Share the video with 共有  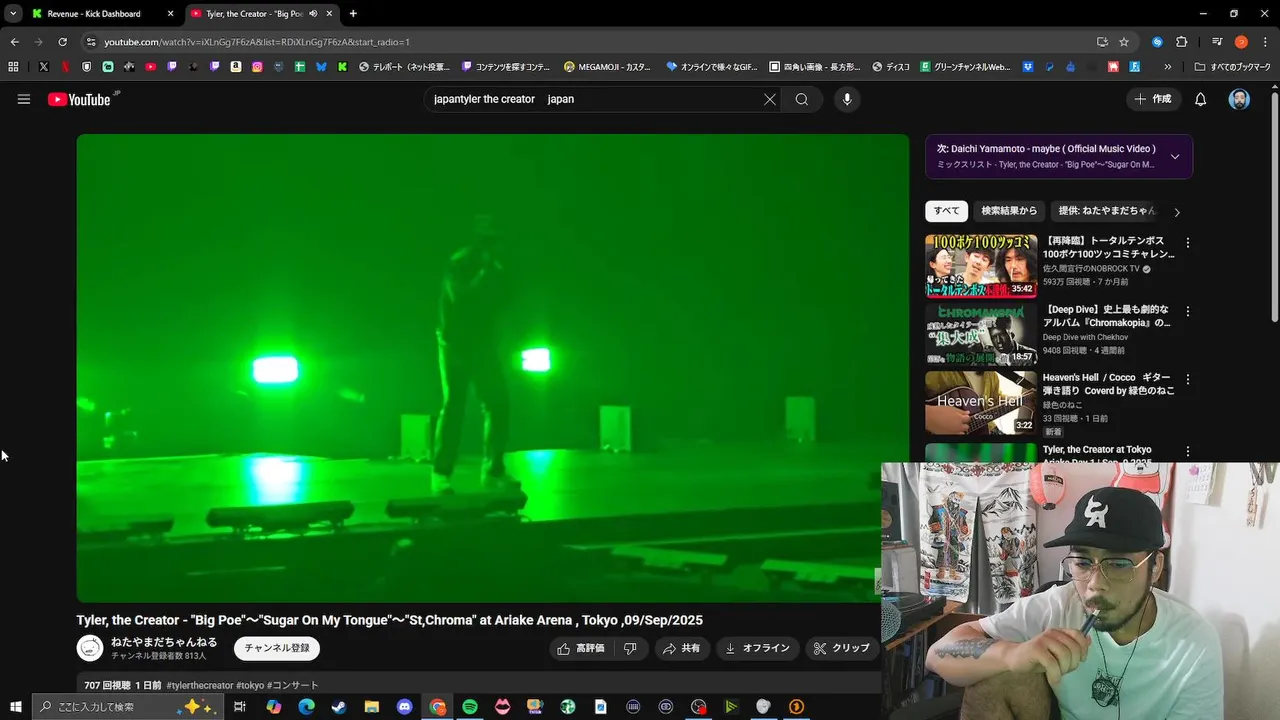681,648
